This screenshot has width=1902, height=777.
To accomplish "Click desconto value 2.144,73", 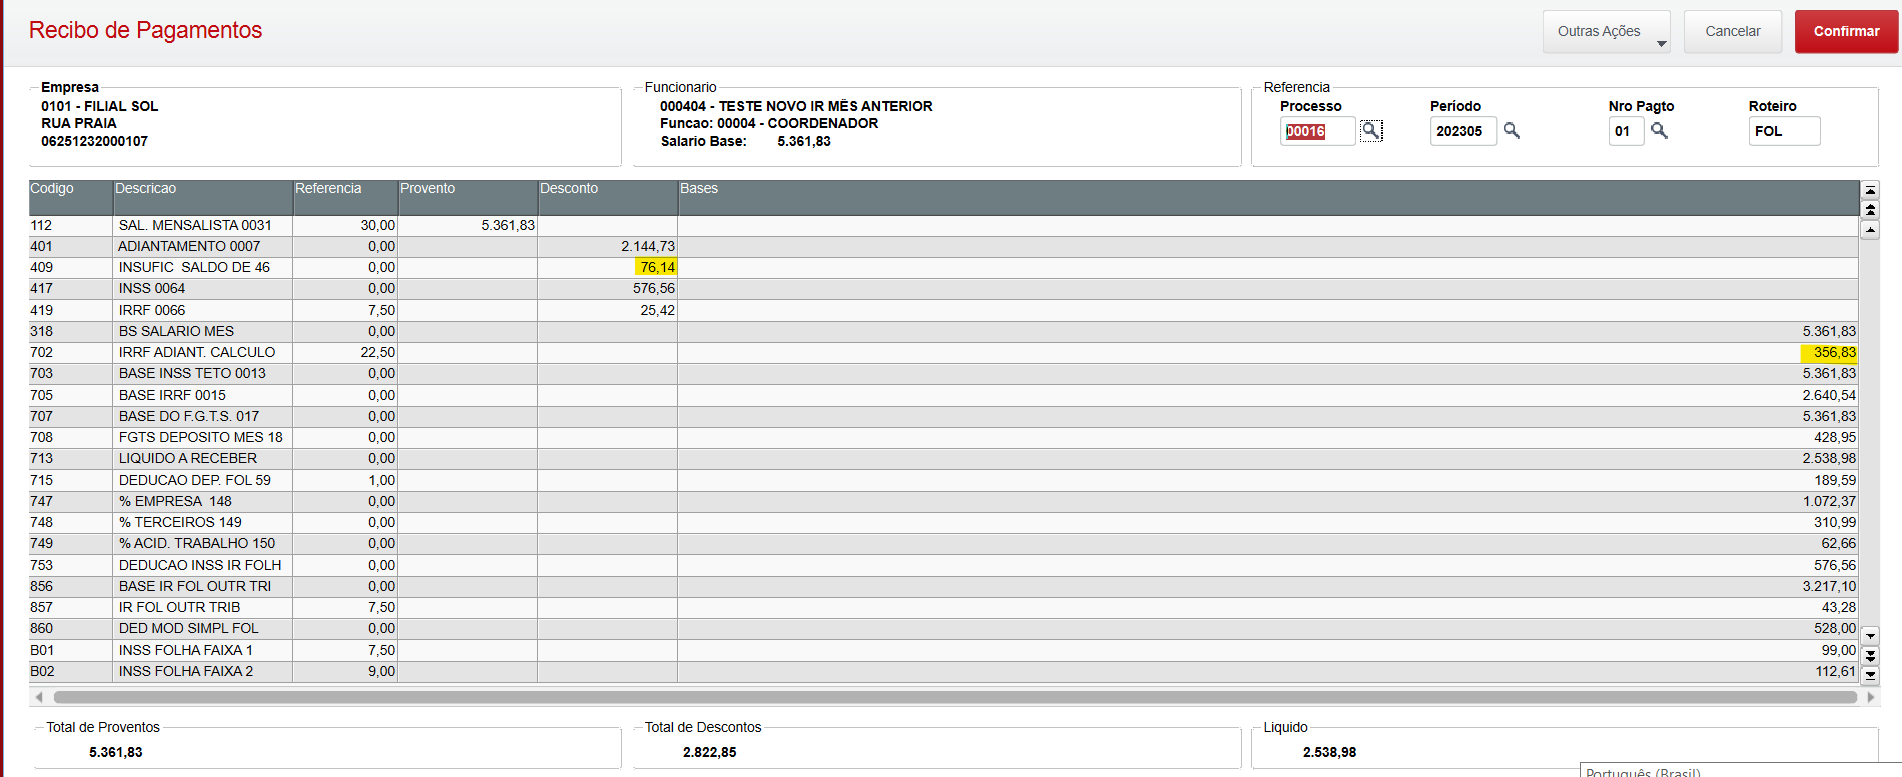I will coord(648,246).
